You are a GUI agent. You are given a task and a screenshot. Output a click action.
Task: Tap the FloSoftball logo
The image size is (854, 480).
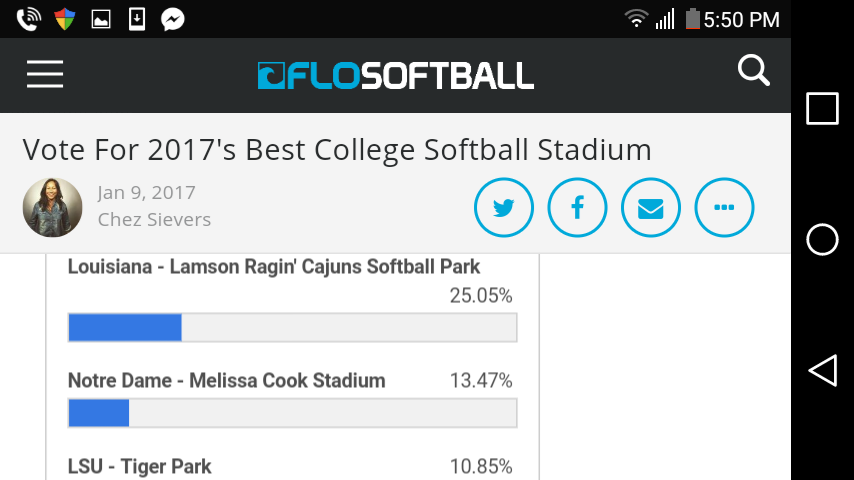point(395,76)
